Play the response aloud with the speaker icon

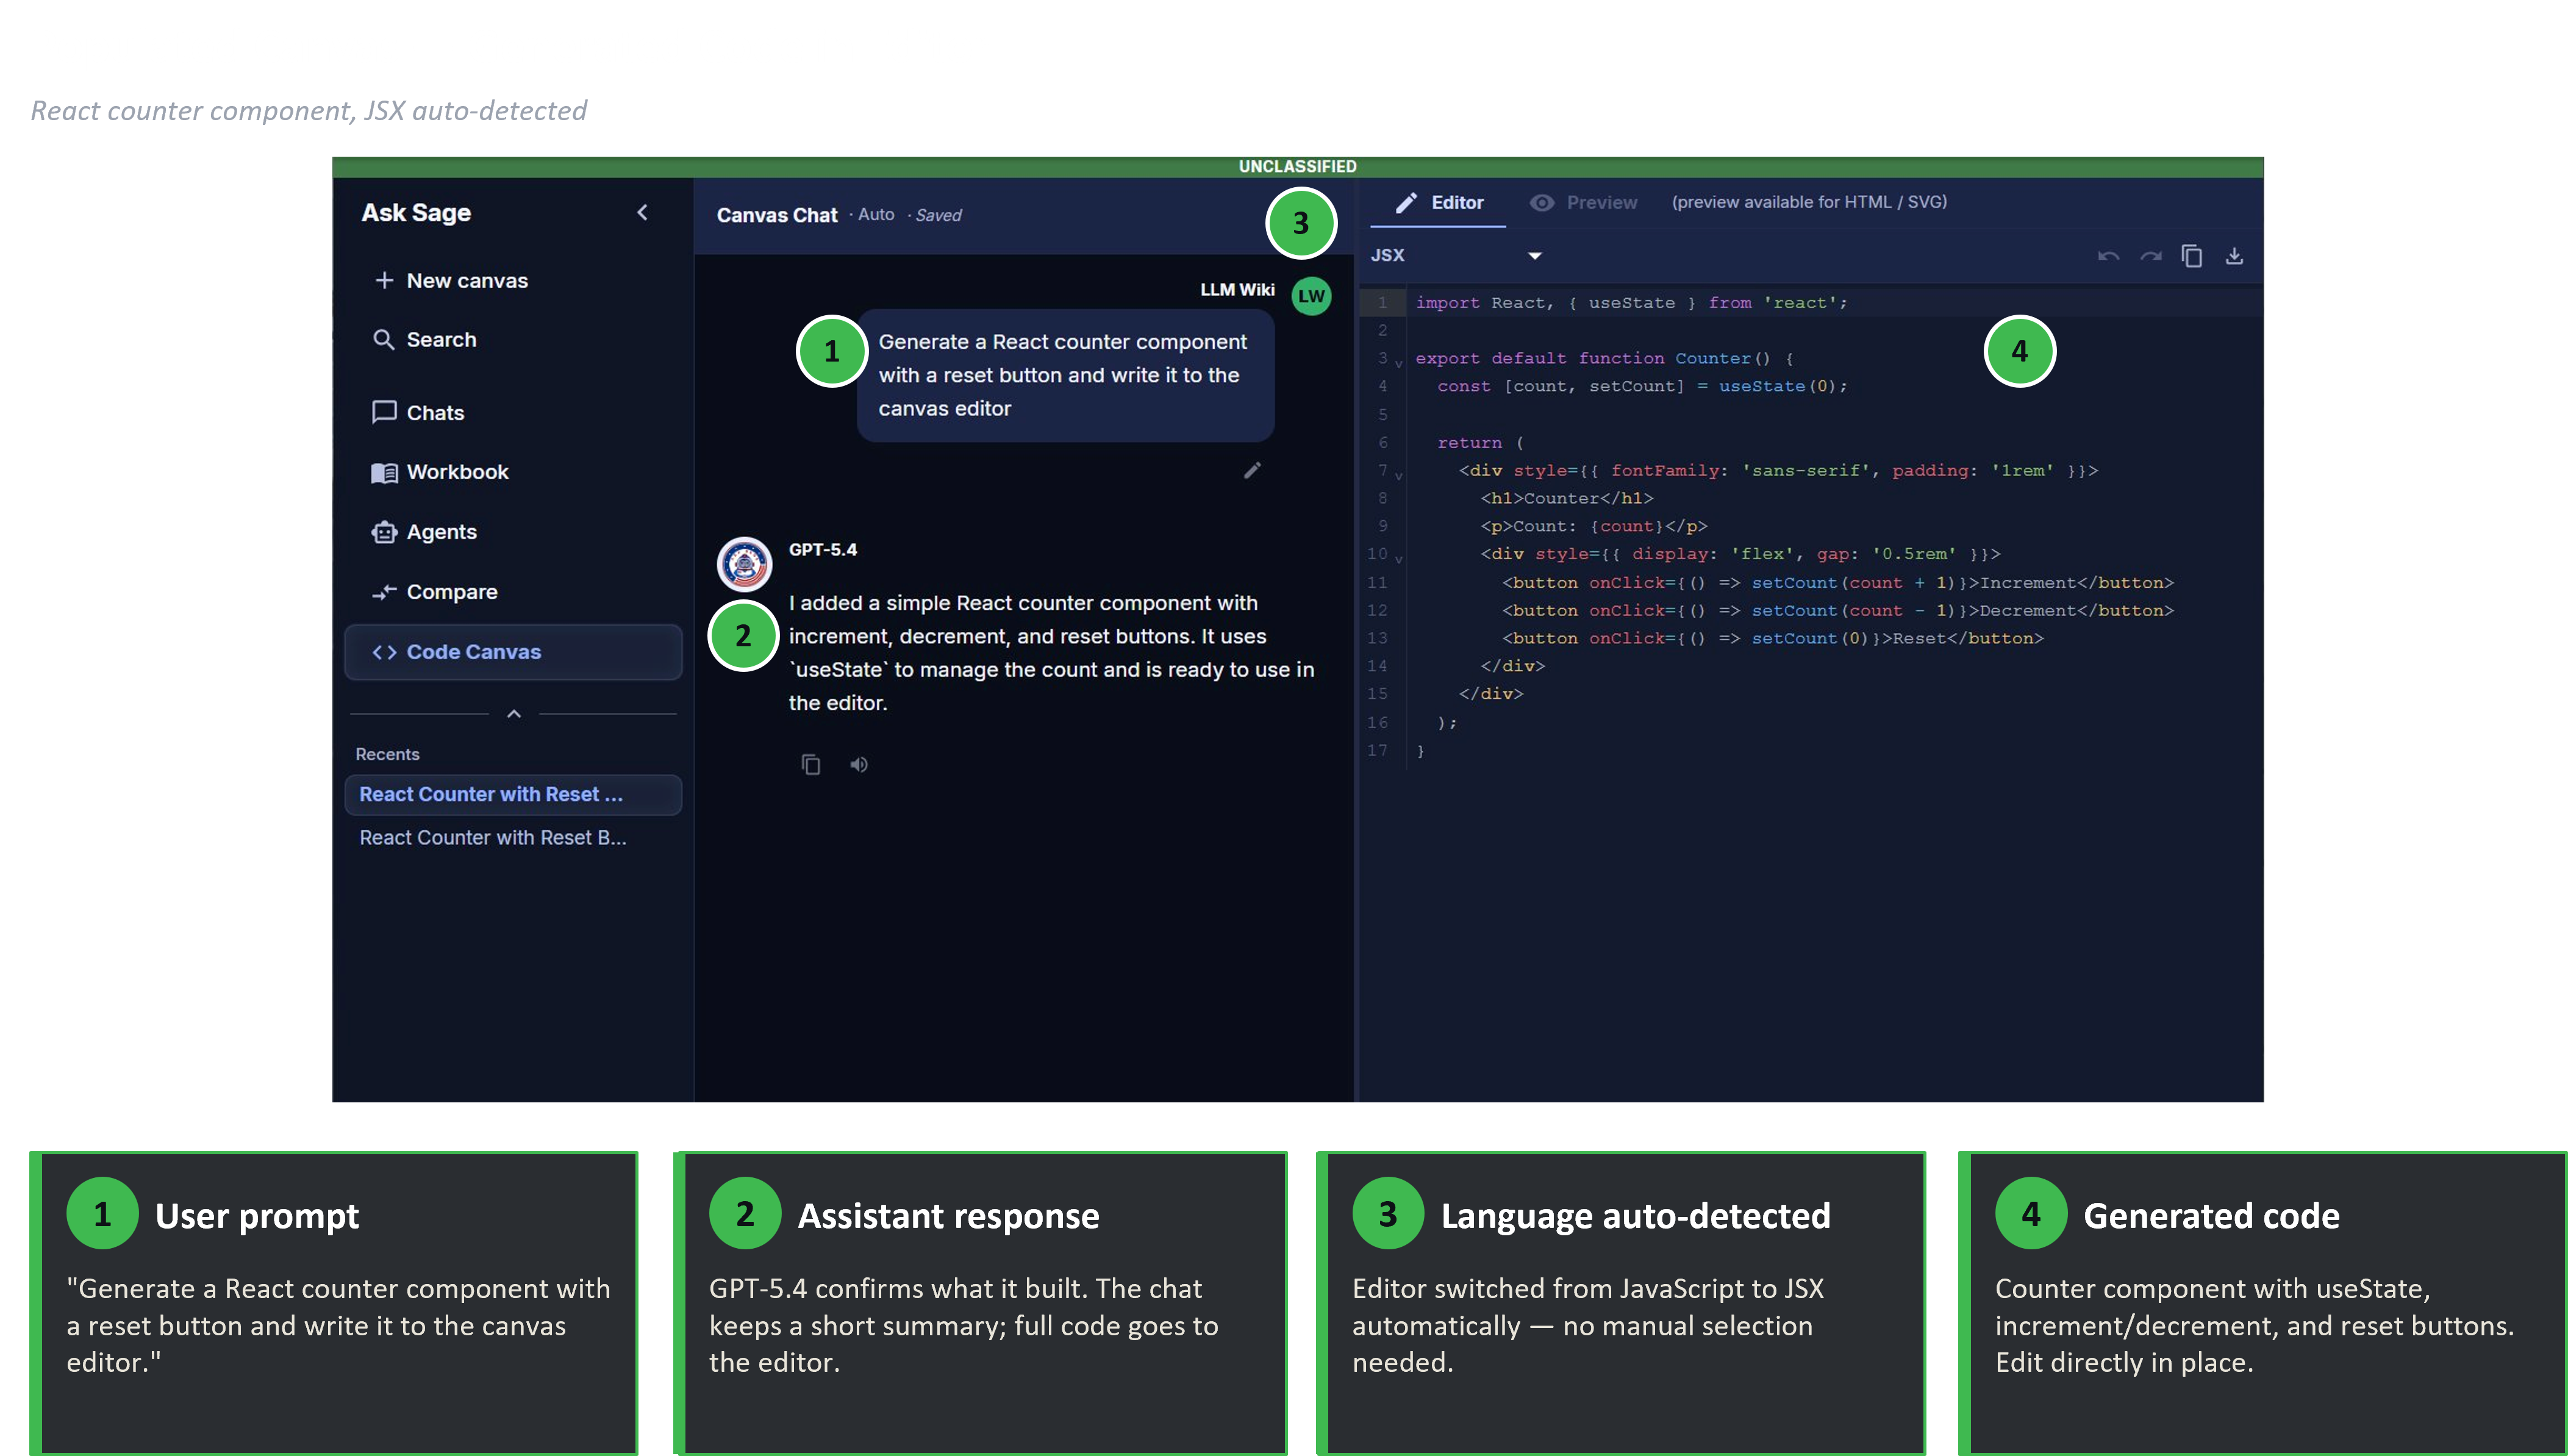[859, 765]
